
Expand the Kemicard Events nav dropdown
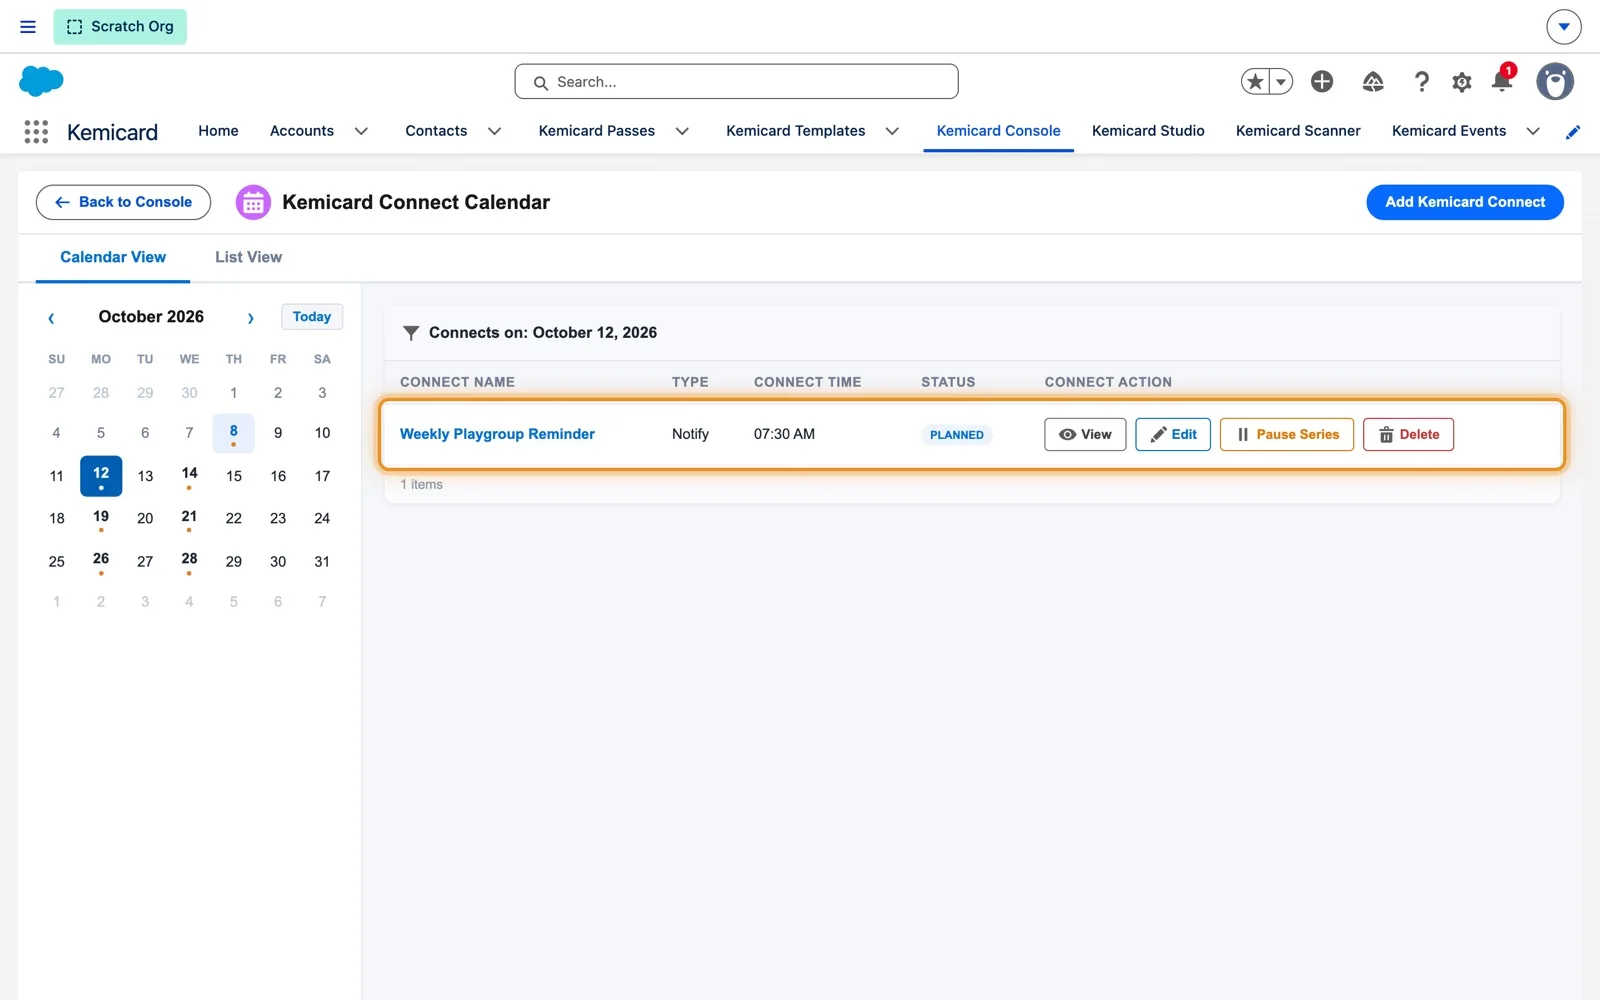coord(1533,132)
